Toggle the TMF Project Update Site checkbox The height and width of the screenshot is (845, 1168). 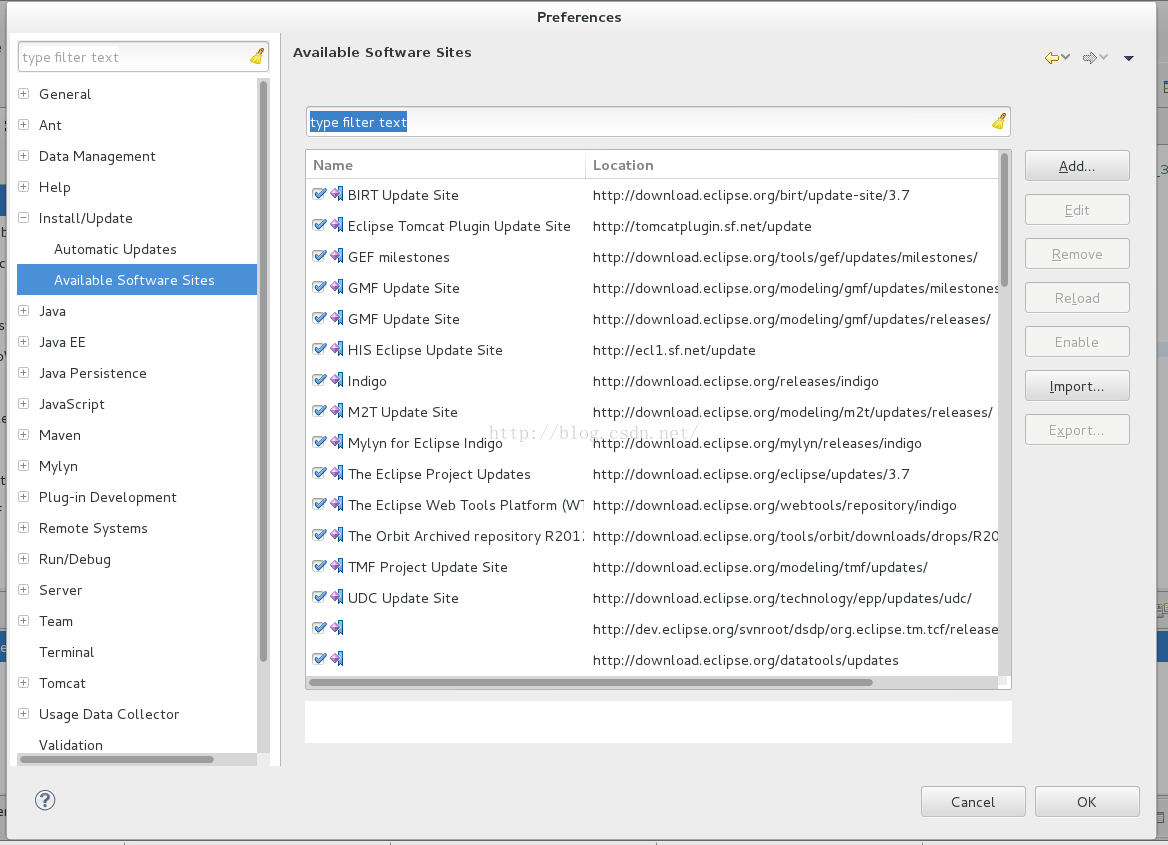point(320,566)
